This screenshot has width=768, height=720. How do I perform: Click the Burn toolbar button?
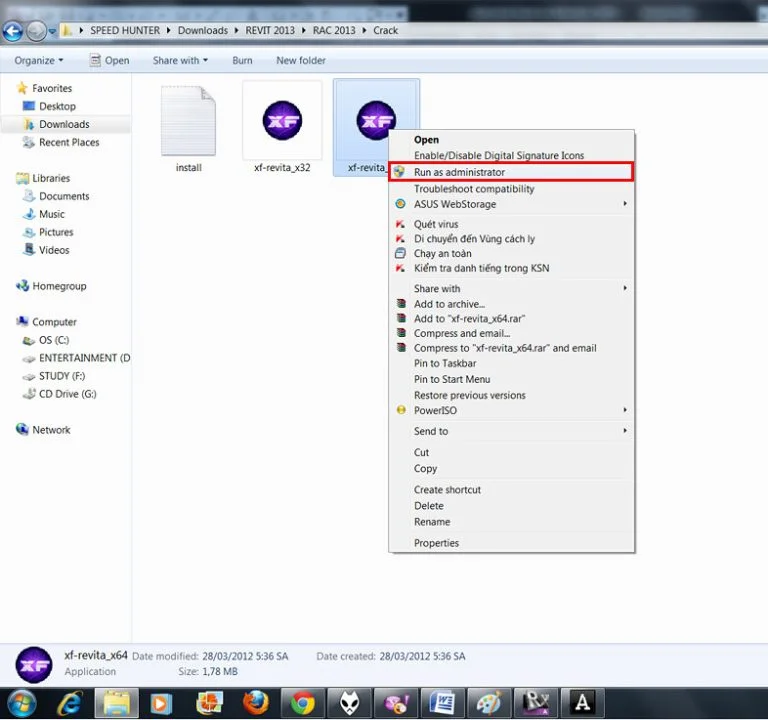pos(242,61)
